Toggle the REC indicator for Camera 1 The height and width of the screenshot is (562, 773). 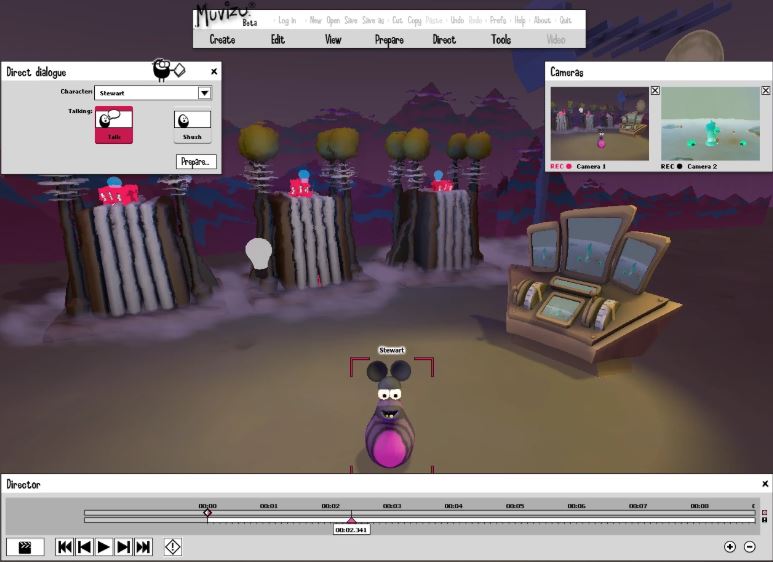click(569, 167)
